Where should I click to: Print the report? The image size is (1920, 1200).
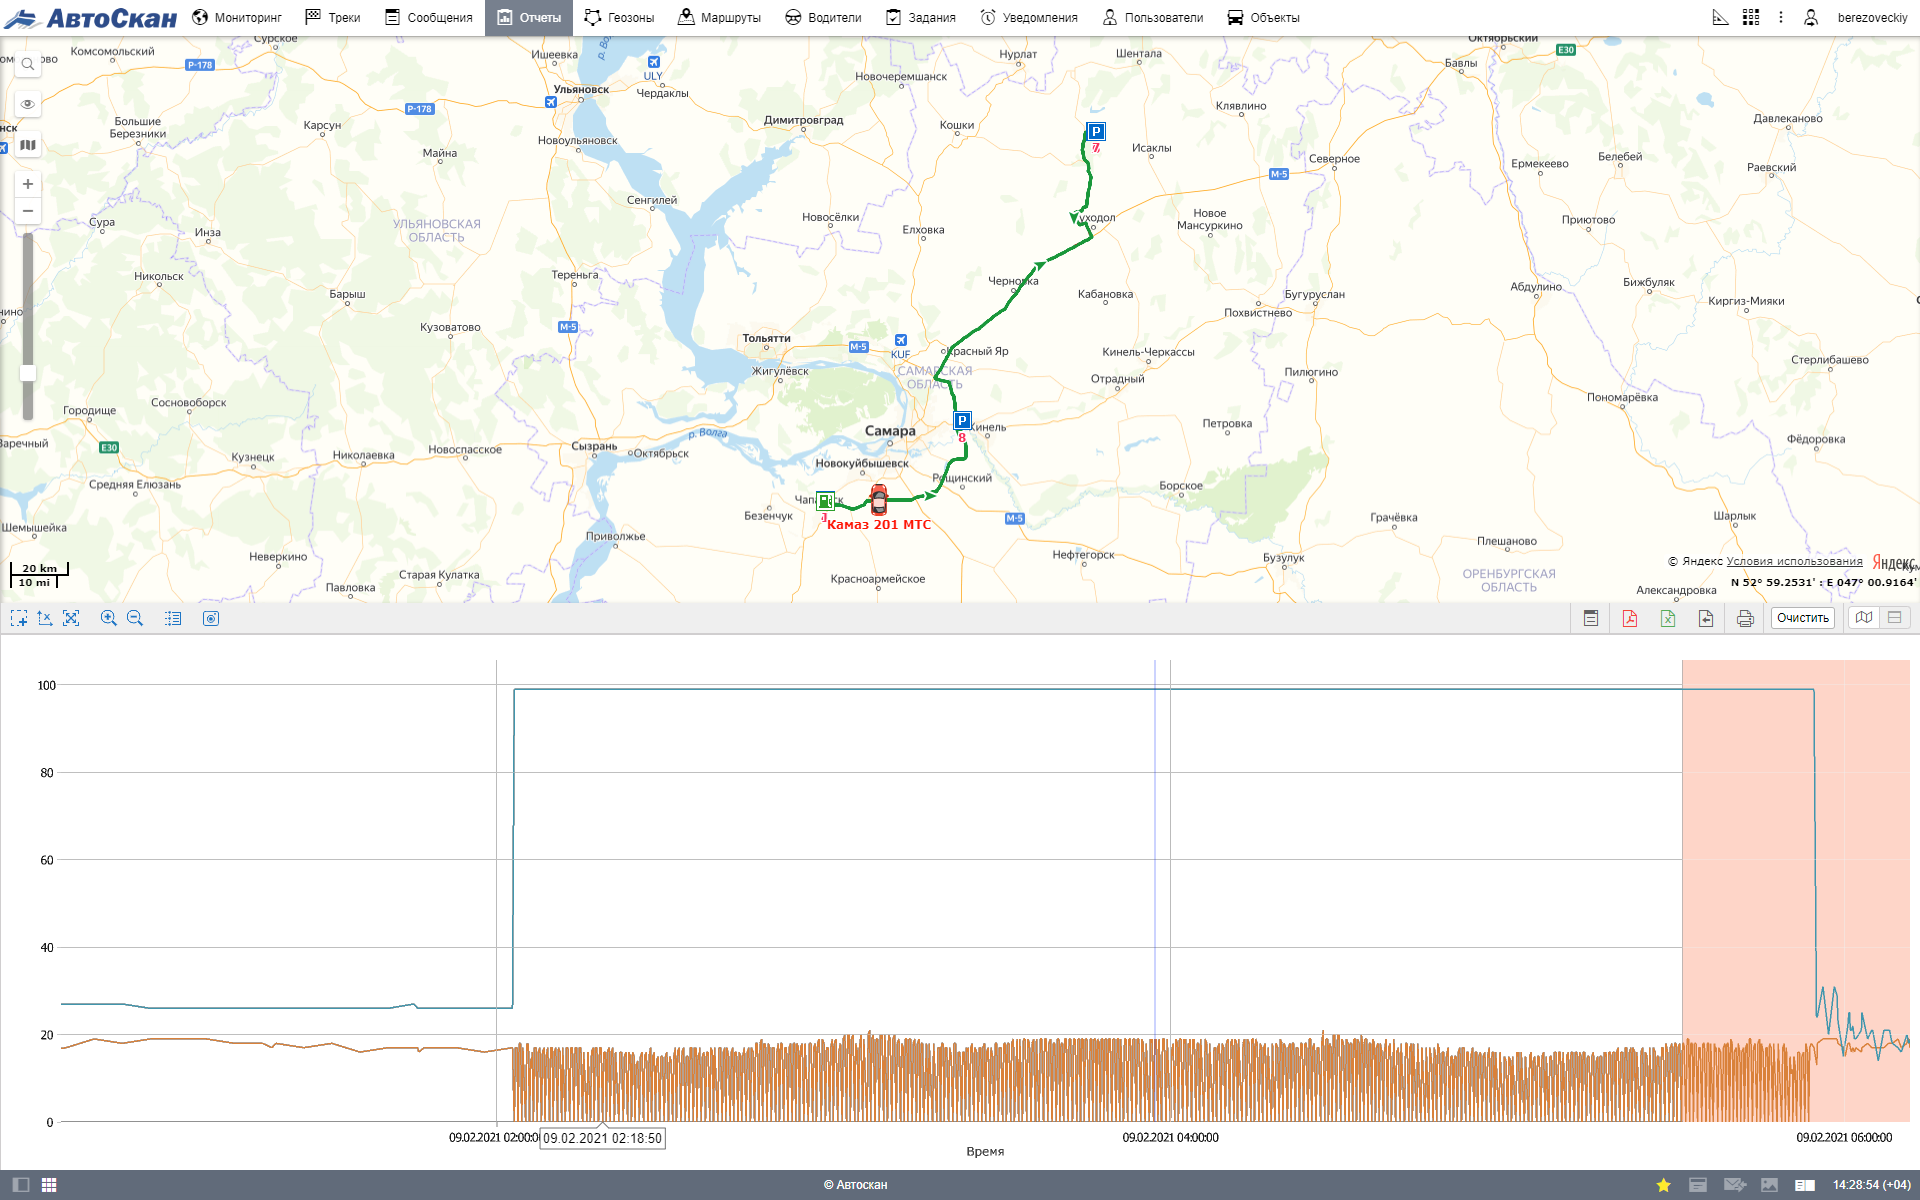(x=1745, y=619)
